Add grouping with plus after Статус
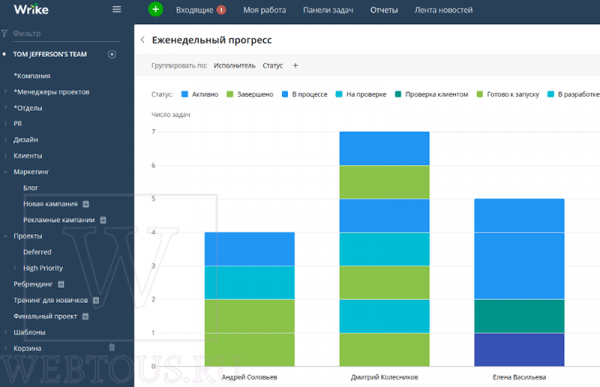Screen dimensions: 600x387 click(x=295, y=65)
